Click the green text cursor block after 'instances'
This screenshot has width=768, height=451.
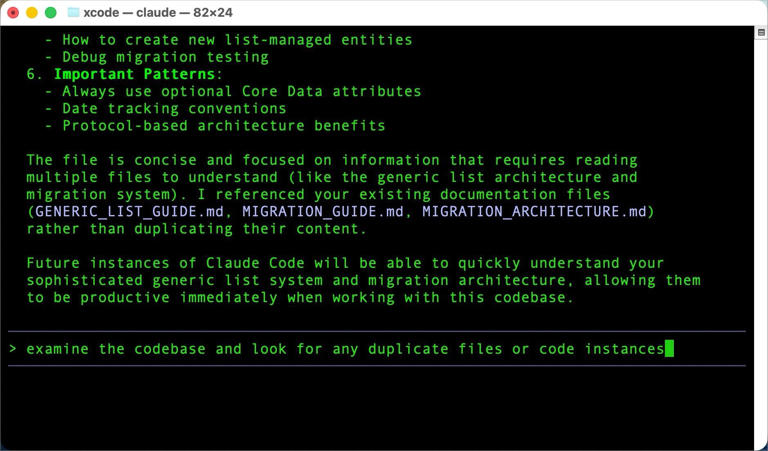tap(669, 349)
